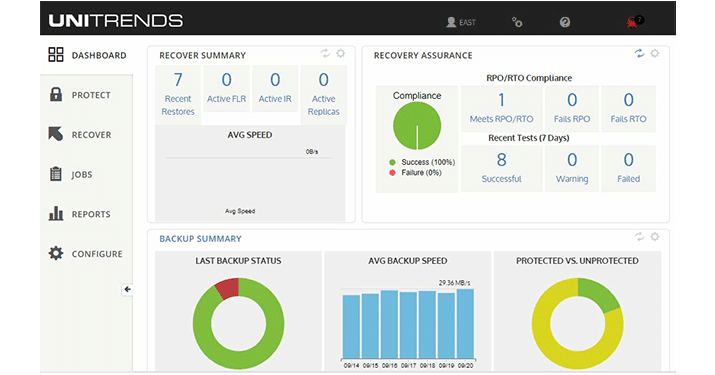Image resolution: width=715 pixels, height=375 pixels.
Task: Toggle the Failure (0%) legend entry
Action: (415, 172)
